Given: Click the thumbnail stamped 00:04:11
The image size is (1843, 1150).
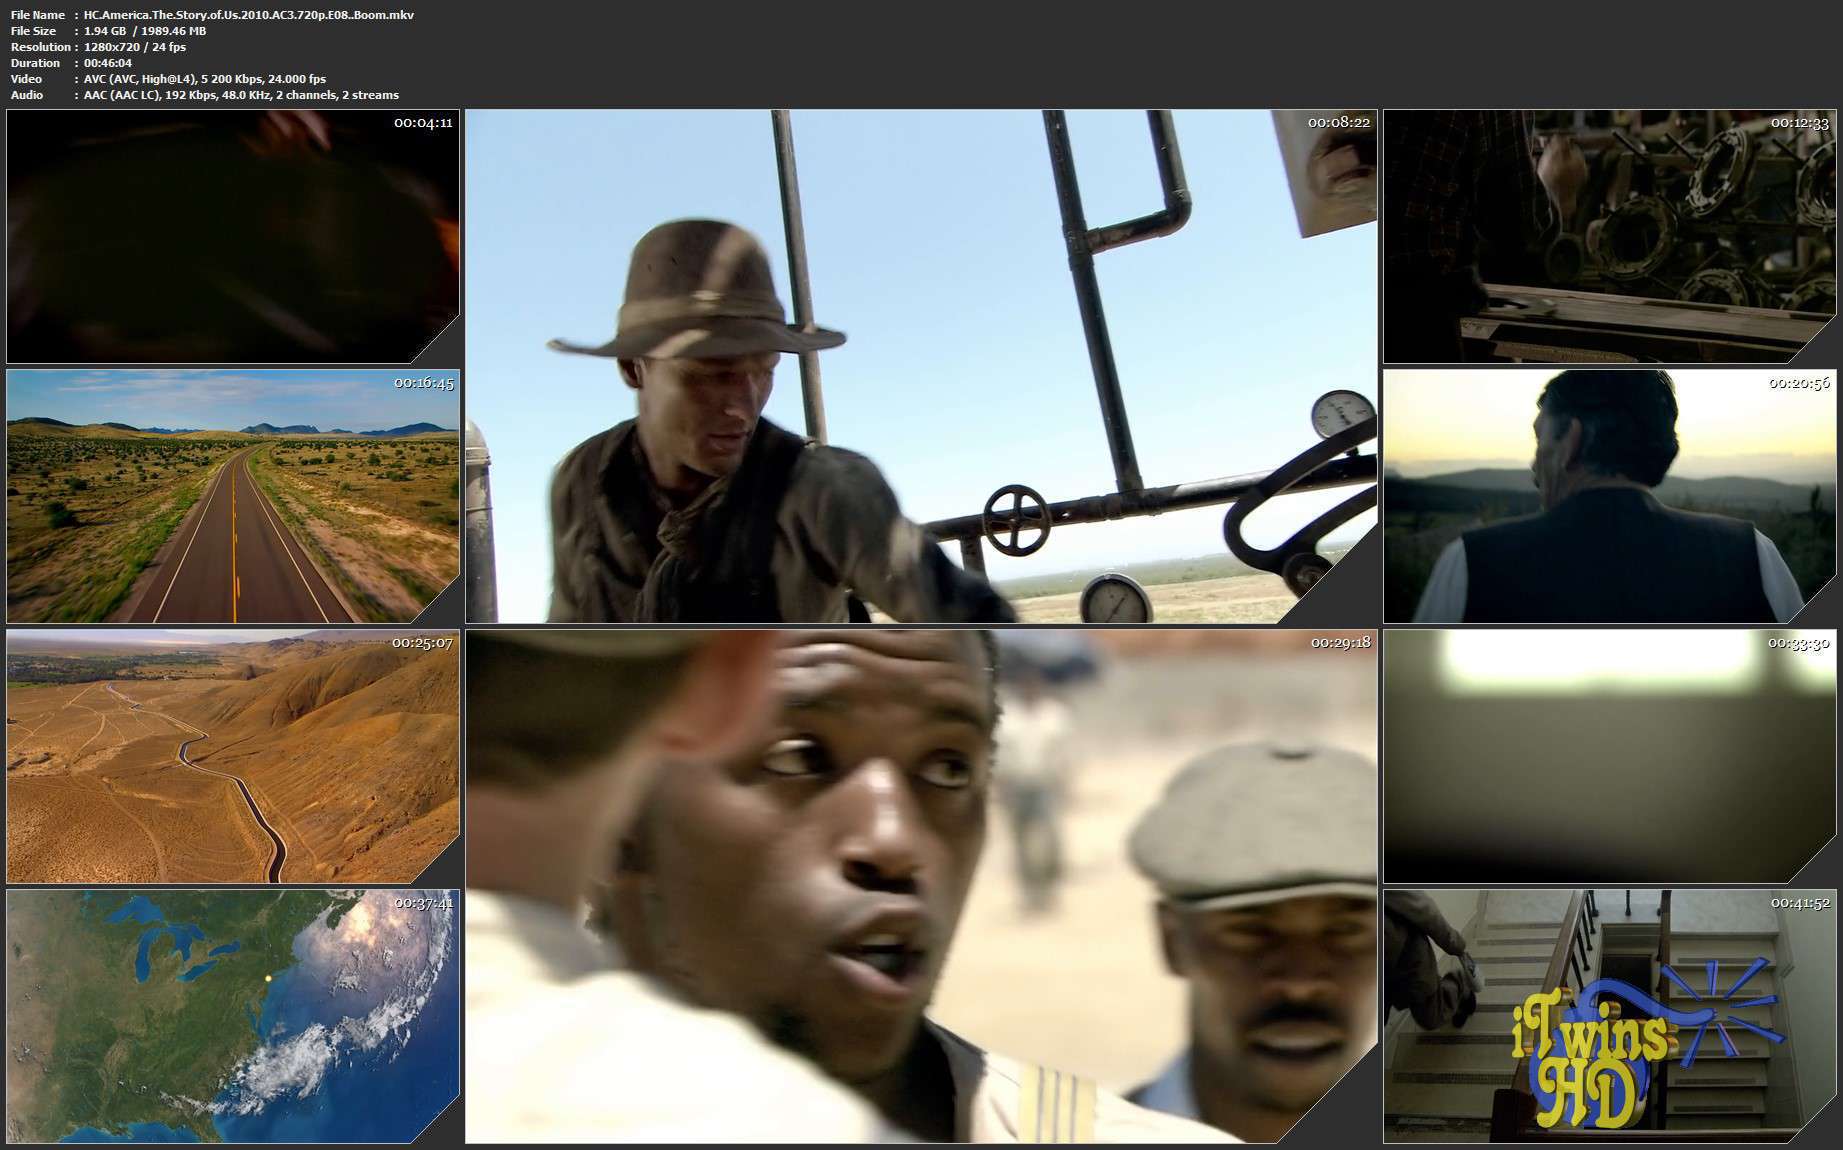Looking at the screenshot, I should [233, 236].
